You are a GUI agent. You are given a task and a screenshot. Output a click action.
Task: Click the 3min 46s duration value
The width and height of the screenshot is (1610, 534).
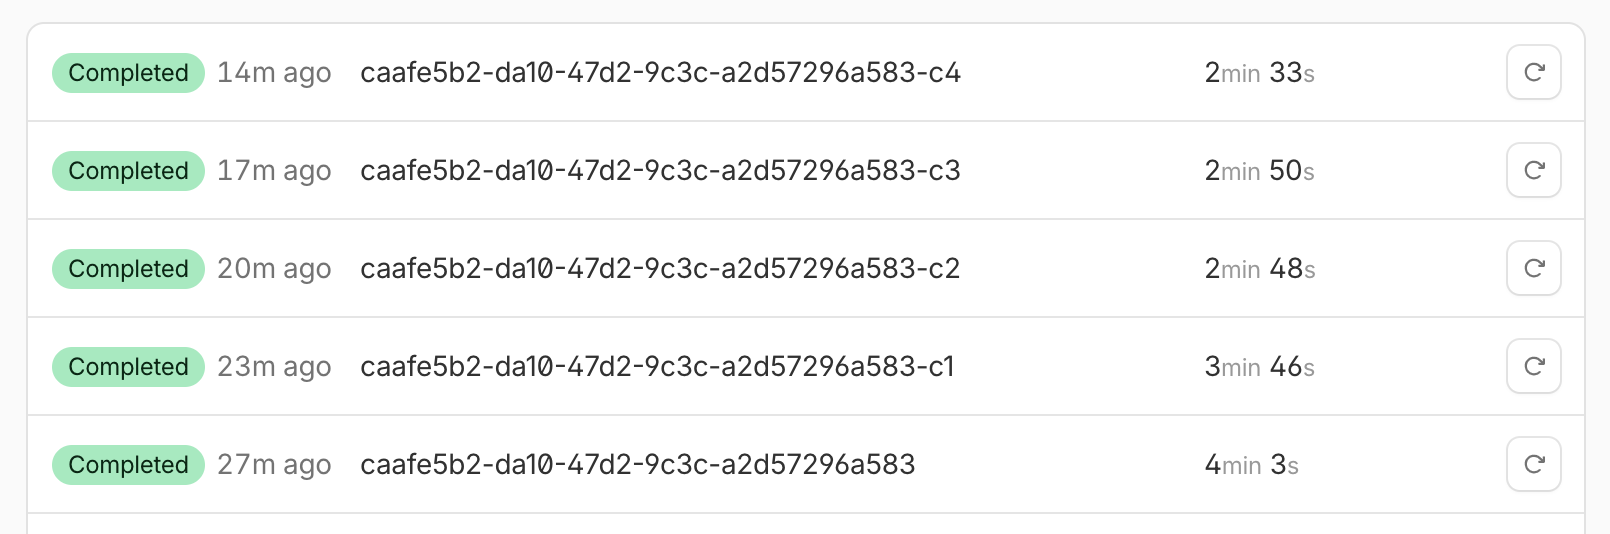tap(1259, 367)
